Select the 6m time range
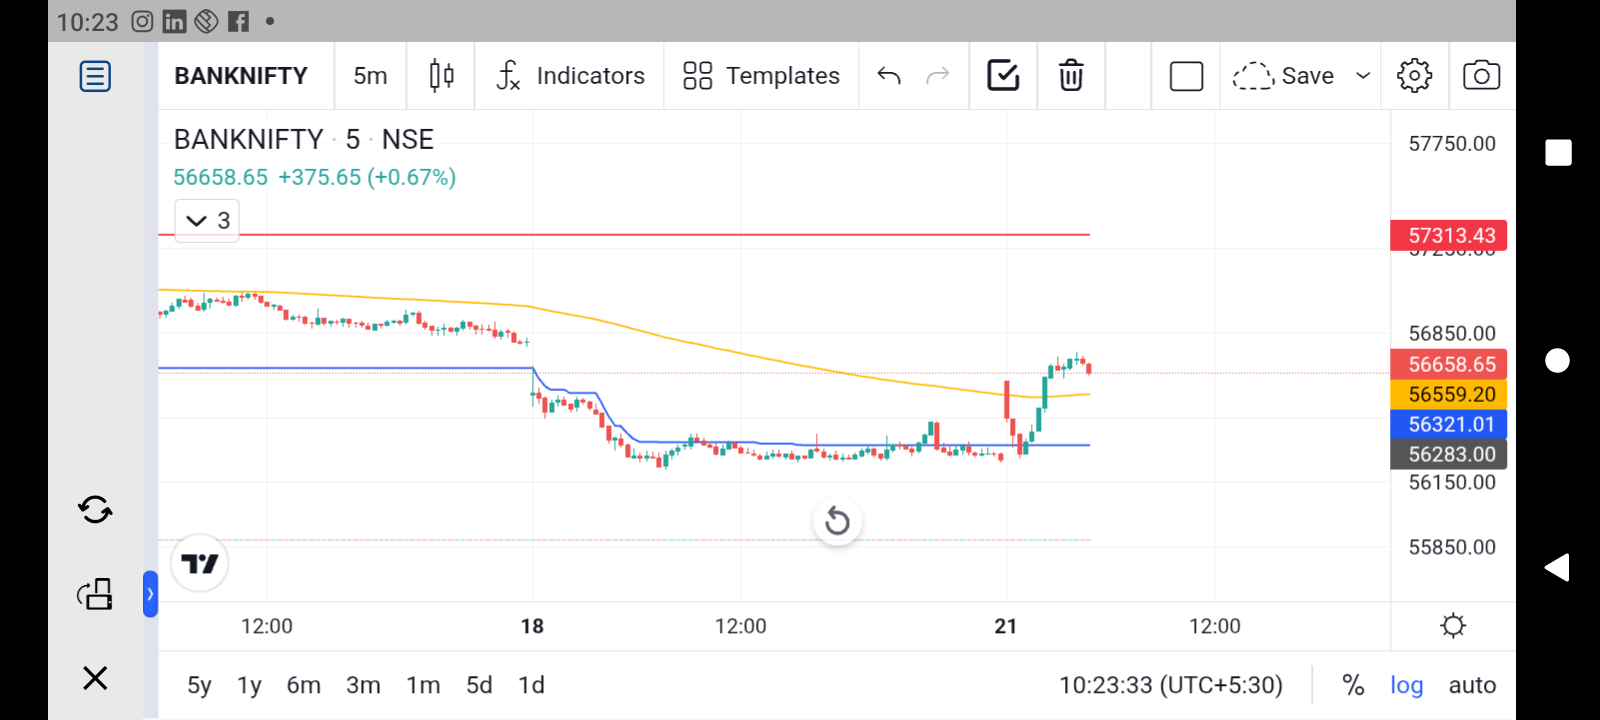 click(x=304, y=685)
